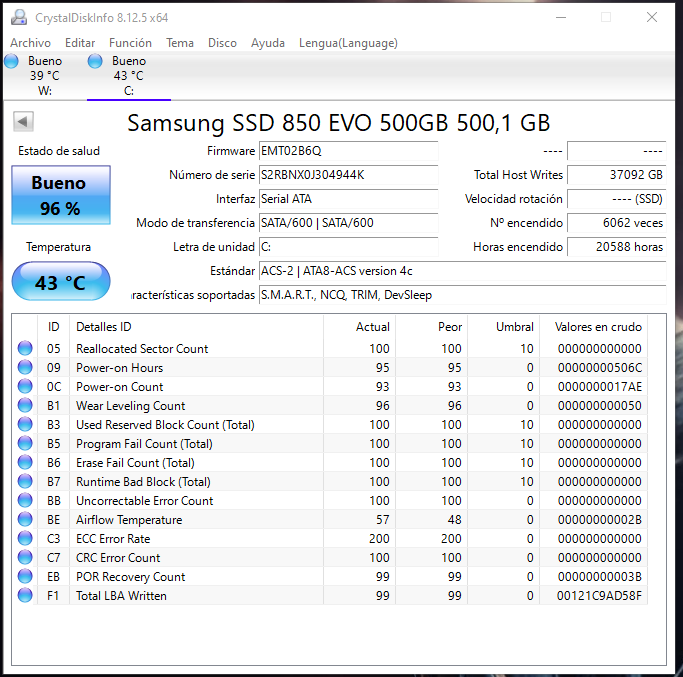This screenshot has height=677, width=683.
Task: Click the status orb for CRC Error Count
Action: point(25,557)
